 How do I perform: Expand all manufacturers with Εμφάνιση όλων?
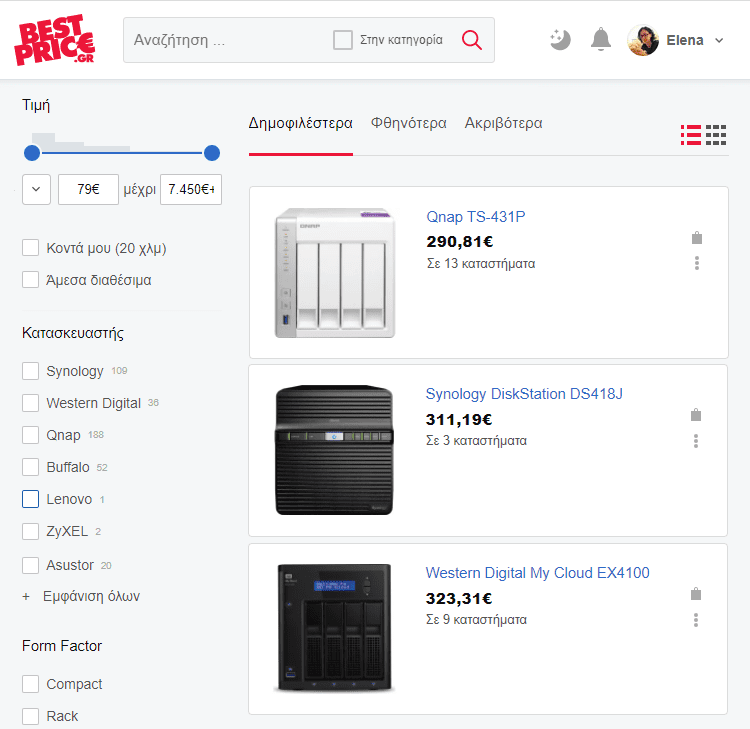click(x=91, y=596)
